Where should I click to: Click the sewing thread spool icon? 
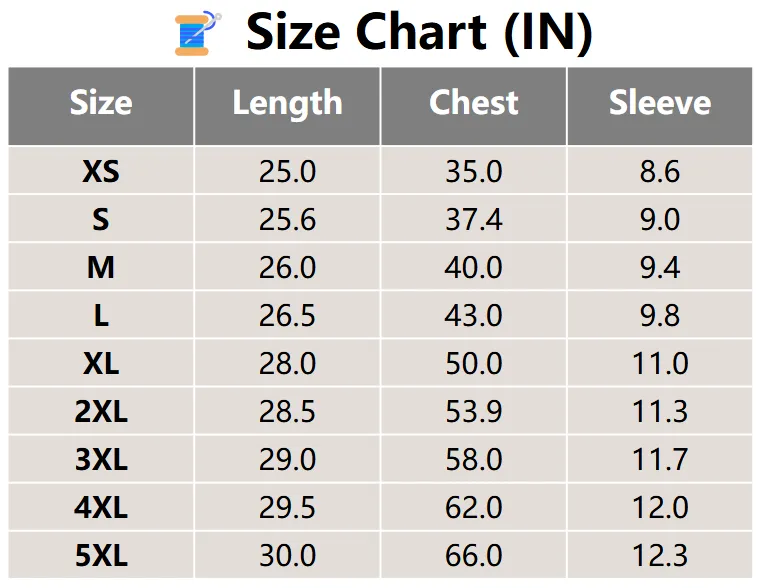coord(199,33)
